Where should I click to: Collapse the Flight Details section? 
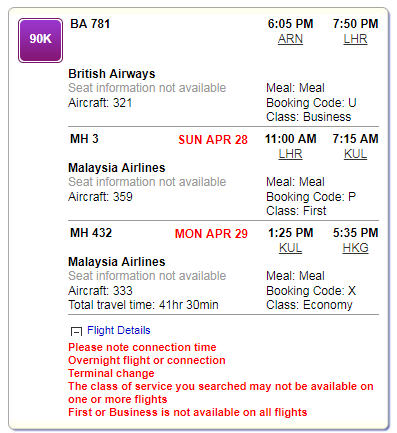(x=76, y=331)
